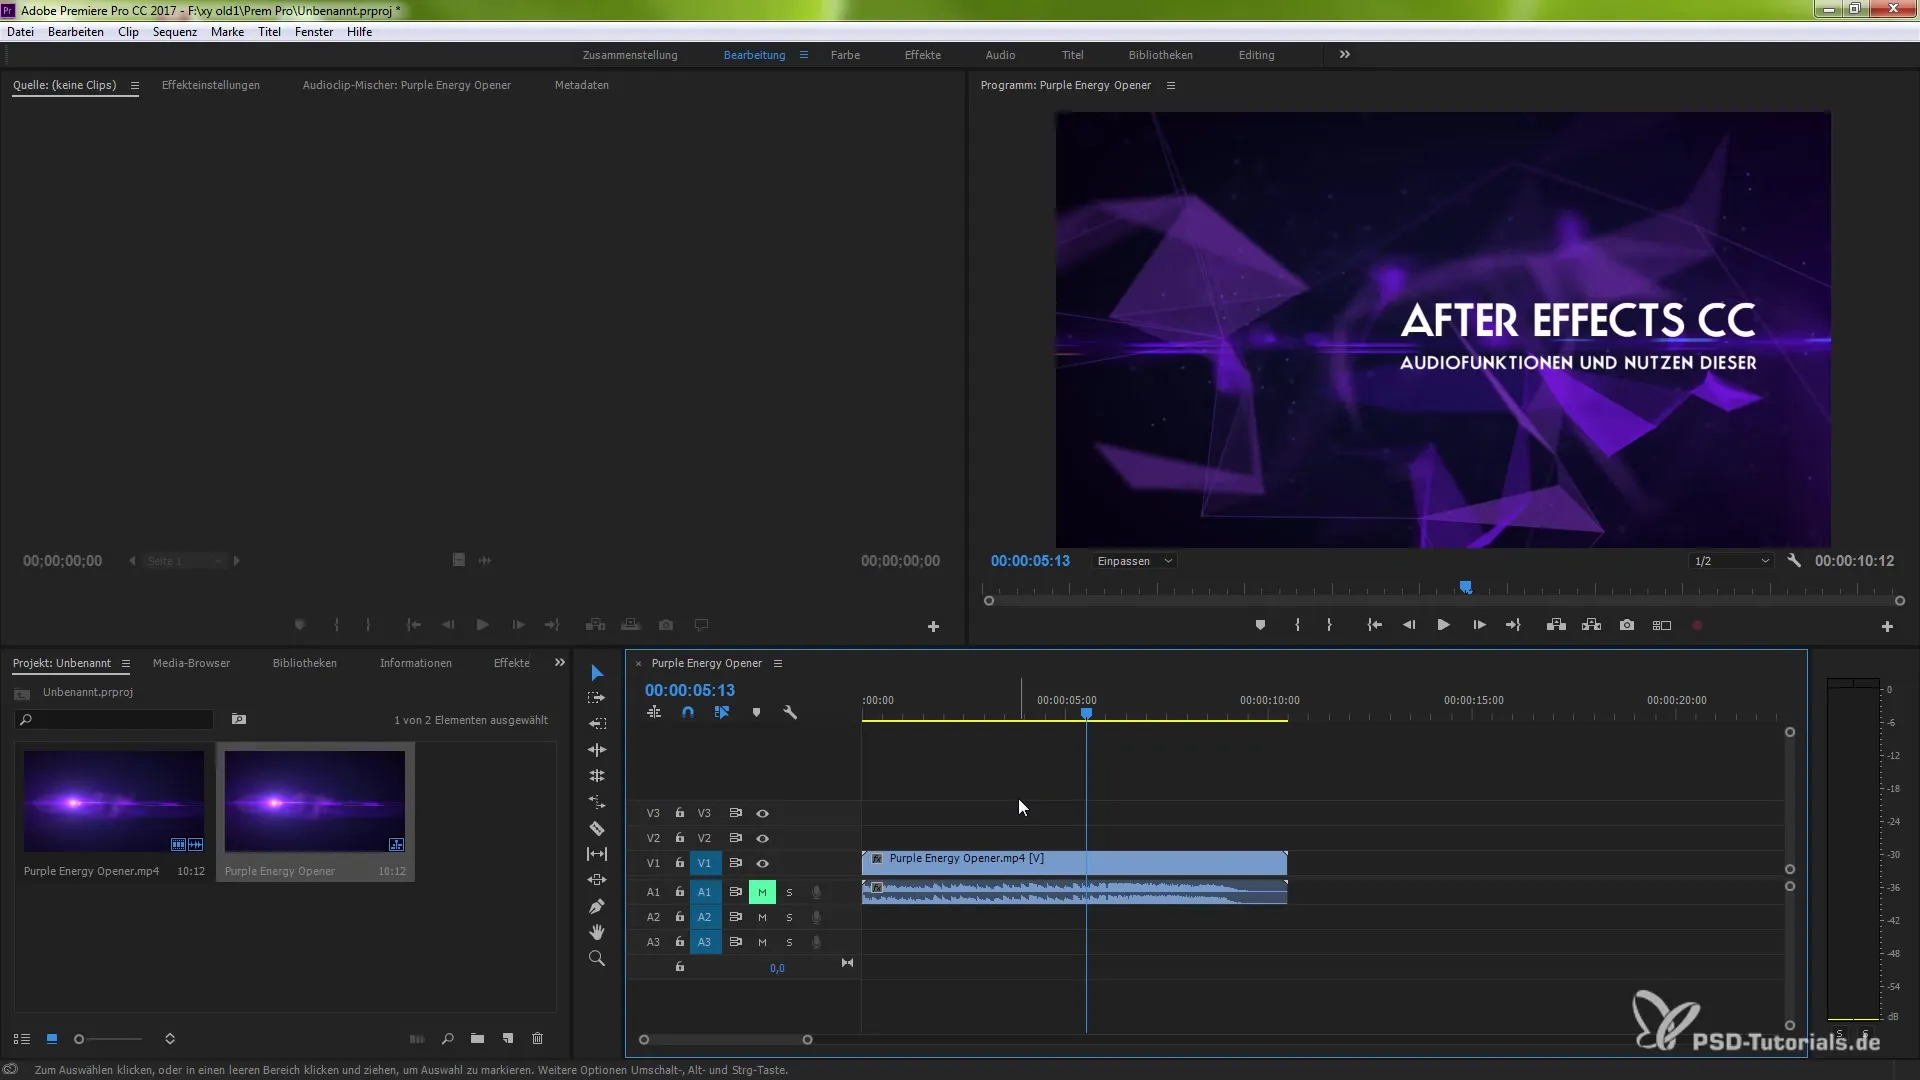The height and width of the screenshot is (1080, 1920).
Task: Mute audio track A2
Action: pyautogui.click(x=762, y=917)
